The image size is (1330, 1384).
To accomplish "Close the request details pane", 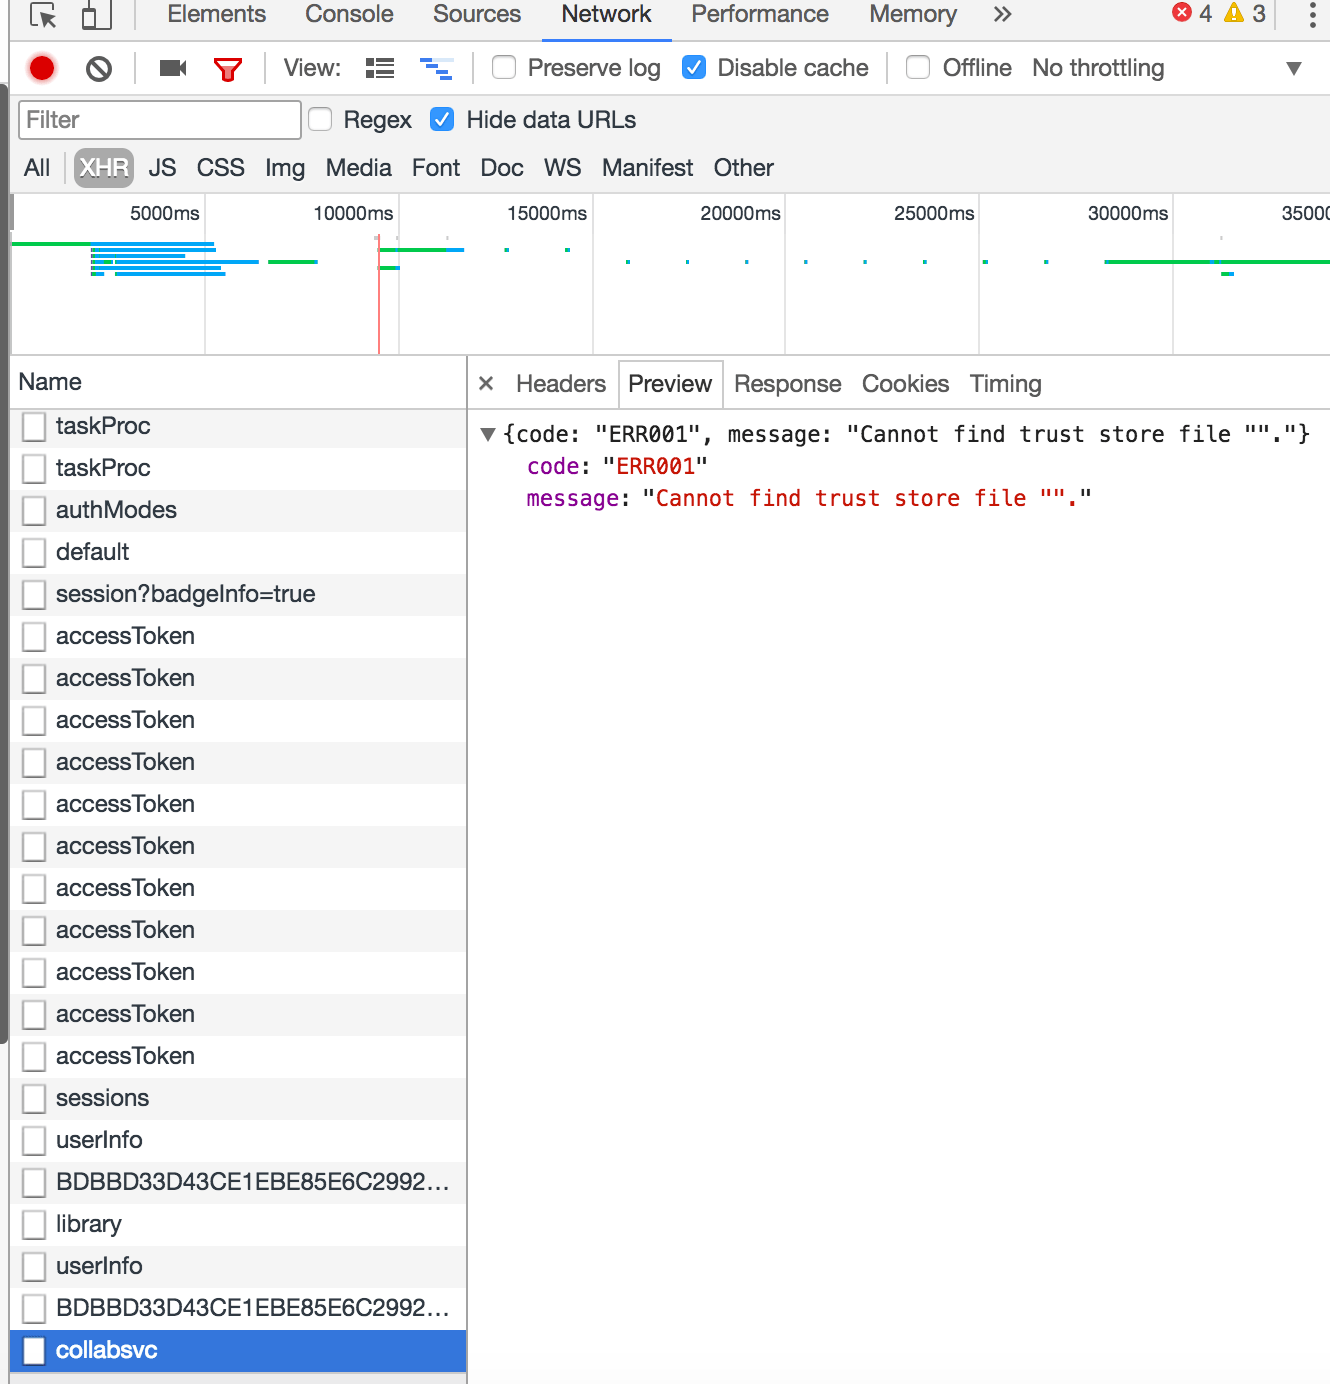I will pos(486,384).
